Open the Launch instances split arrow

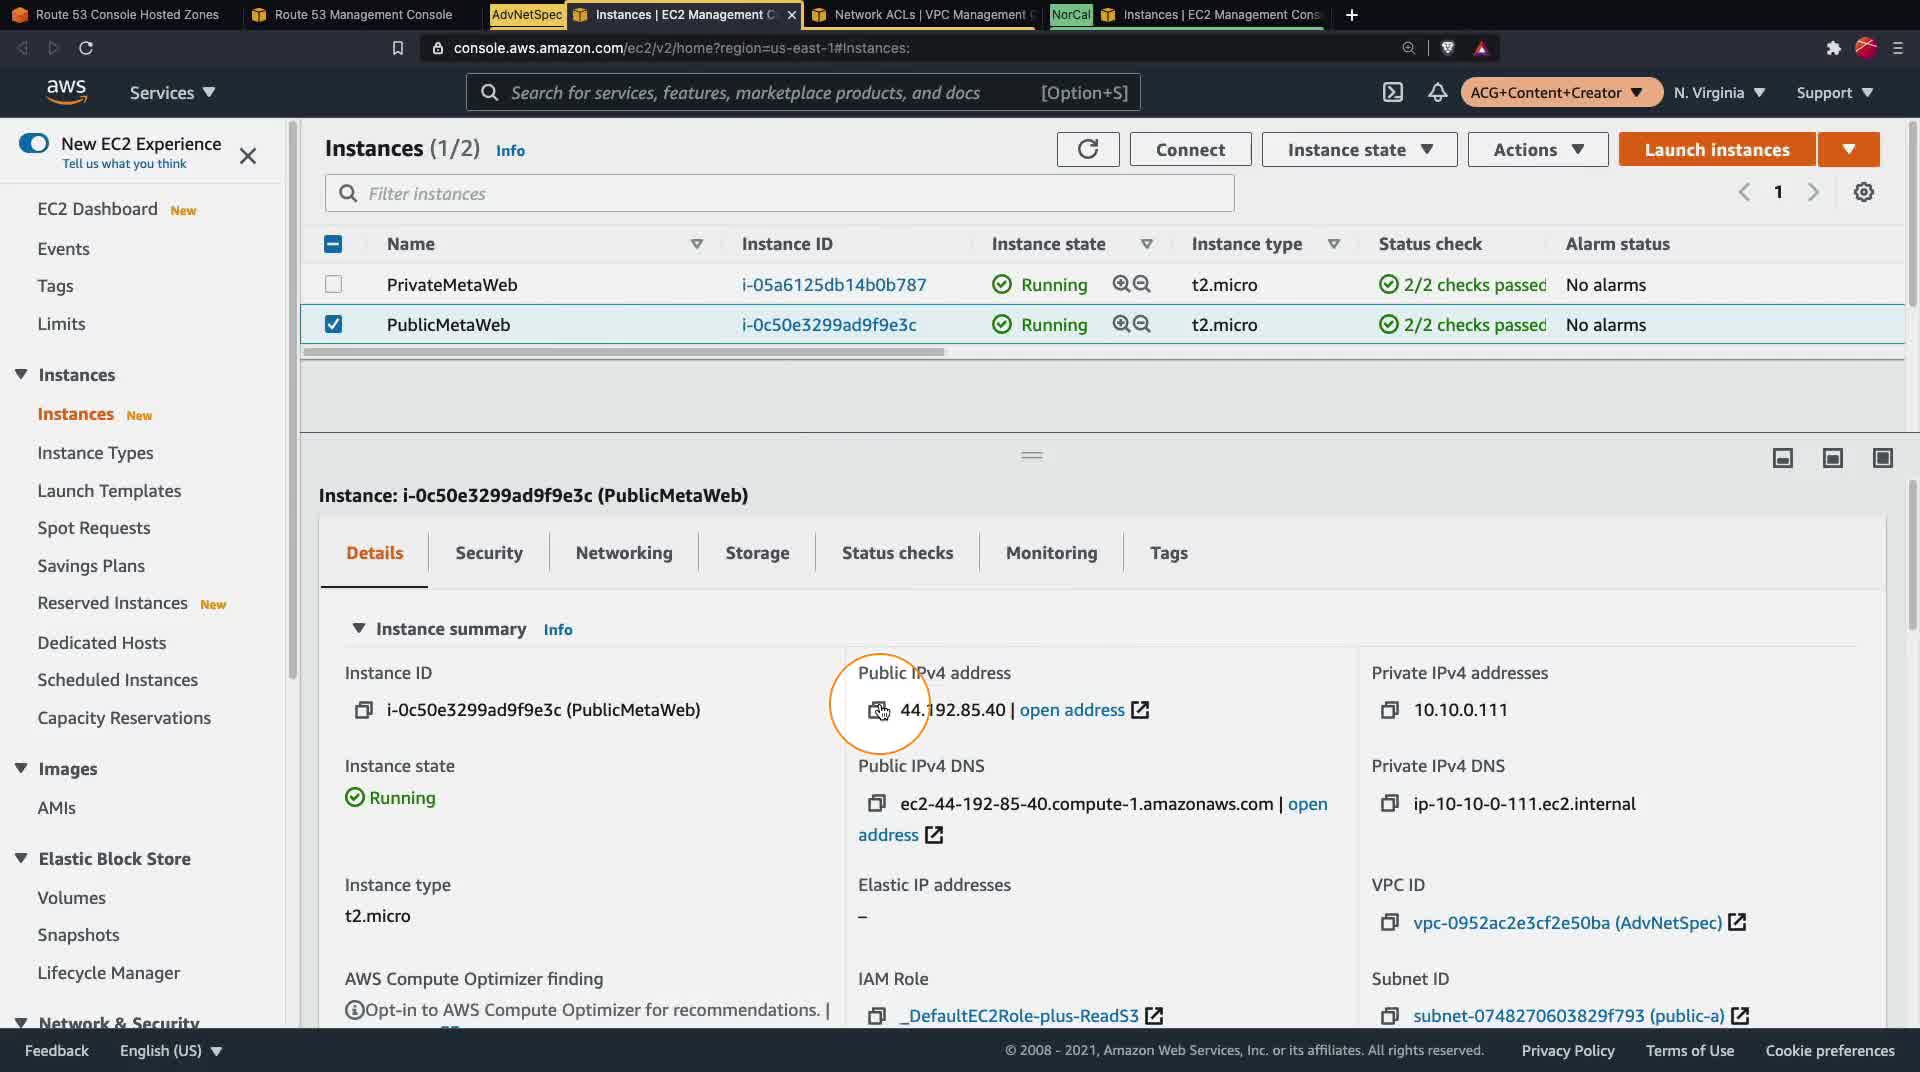point(1849,149)
